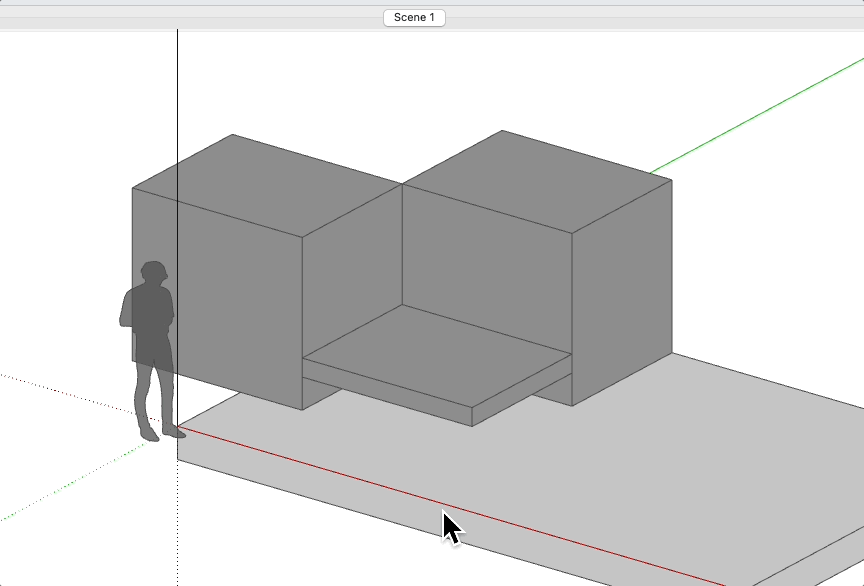Switch to the Scene 1 tab
Screen dimensions: 864x586
click(414, 18)
